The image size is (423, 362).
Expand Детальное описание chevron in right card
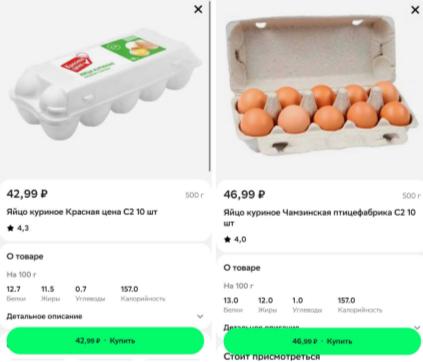(x=417, y=327)
